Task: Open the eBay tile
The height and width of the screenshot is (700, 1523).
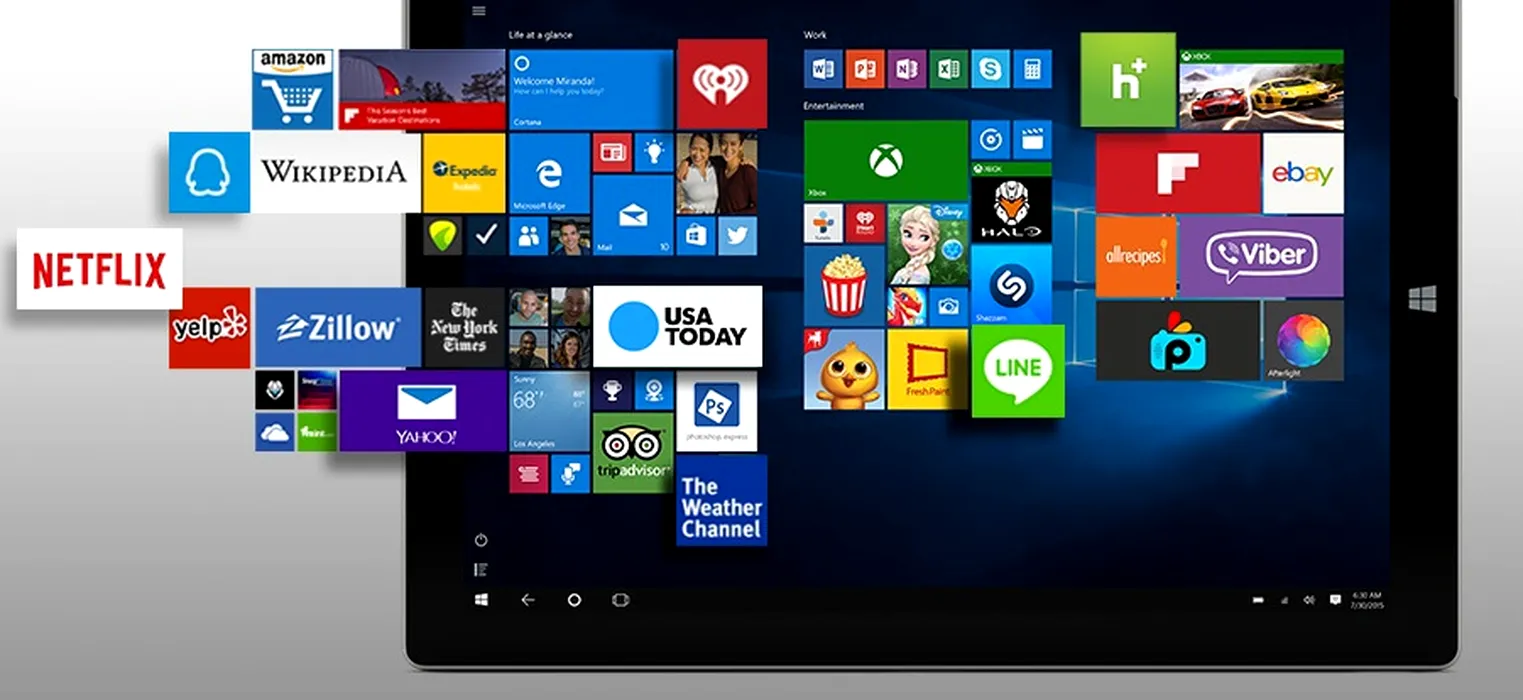Action: pyautogui.click(x=1302, y=173)
